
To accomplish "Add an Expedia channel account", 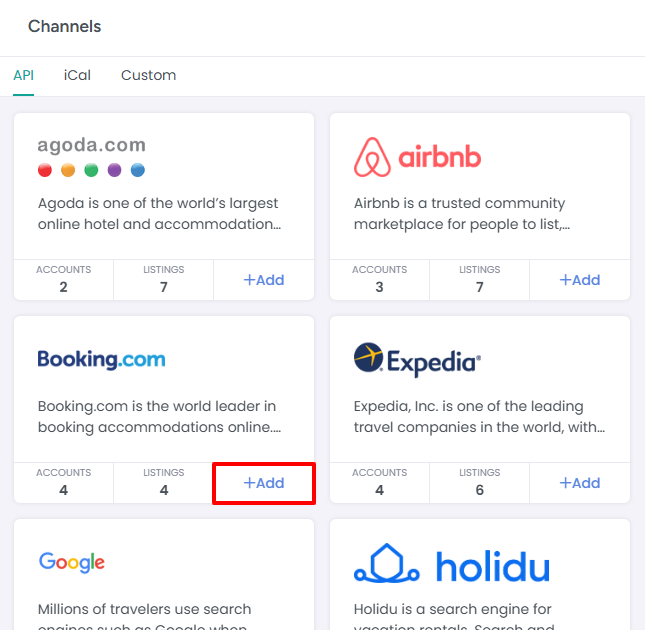I will pos(580,483).
